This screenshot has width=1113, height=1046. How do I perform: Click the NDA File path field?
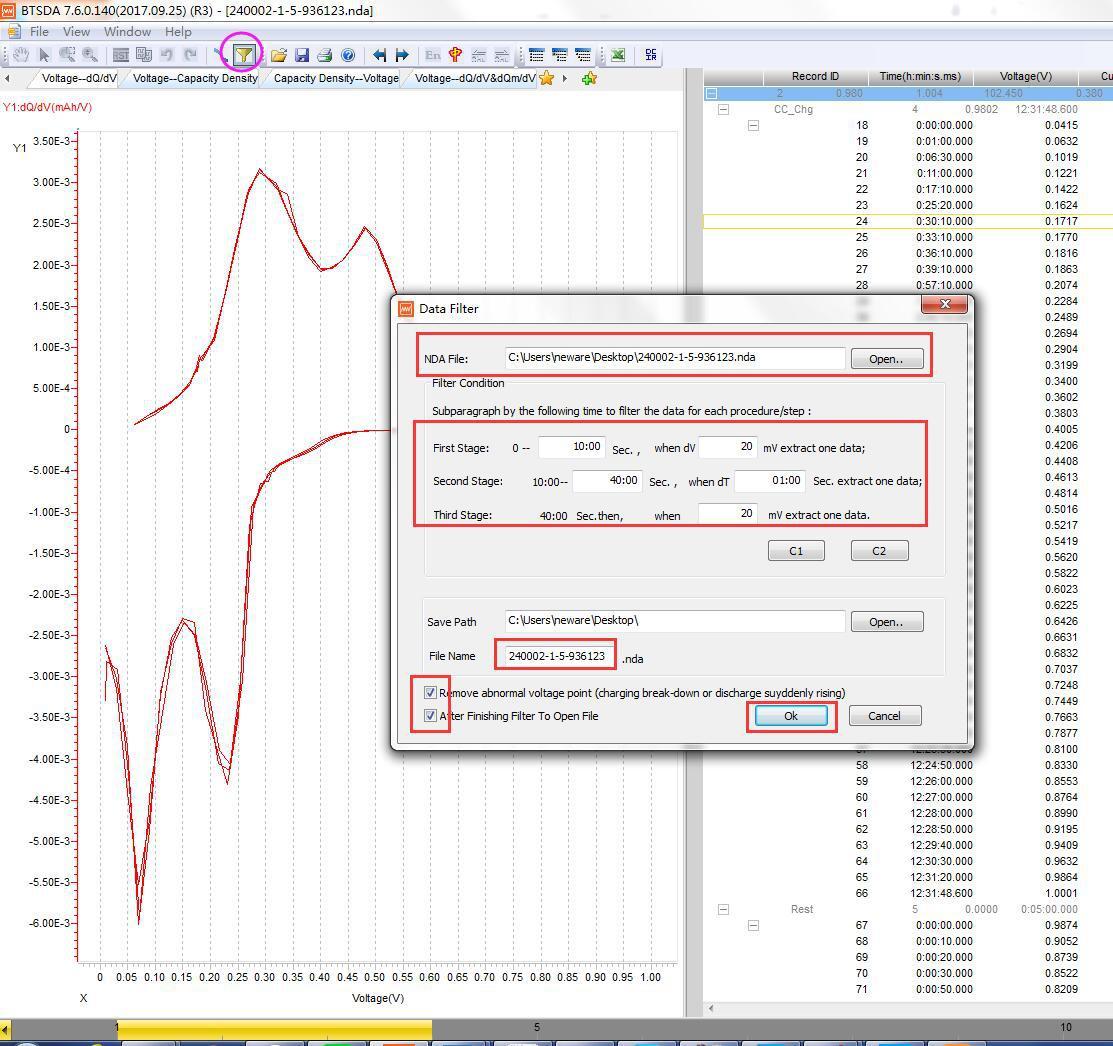pyautogui.click(x=674, y=358)
